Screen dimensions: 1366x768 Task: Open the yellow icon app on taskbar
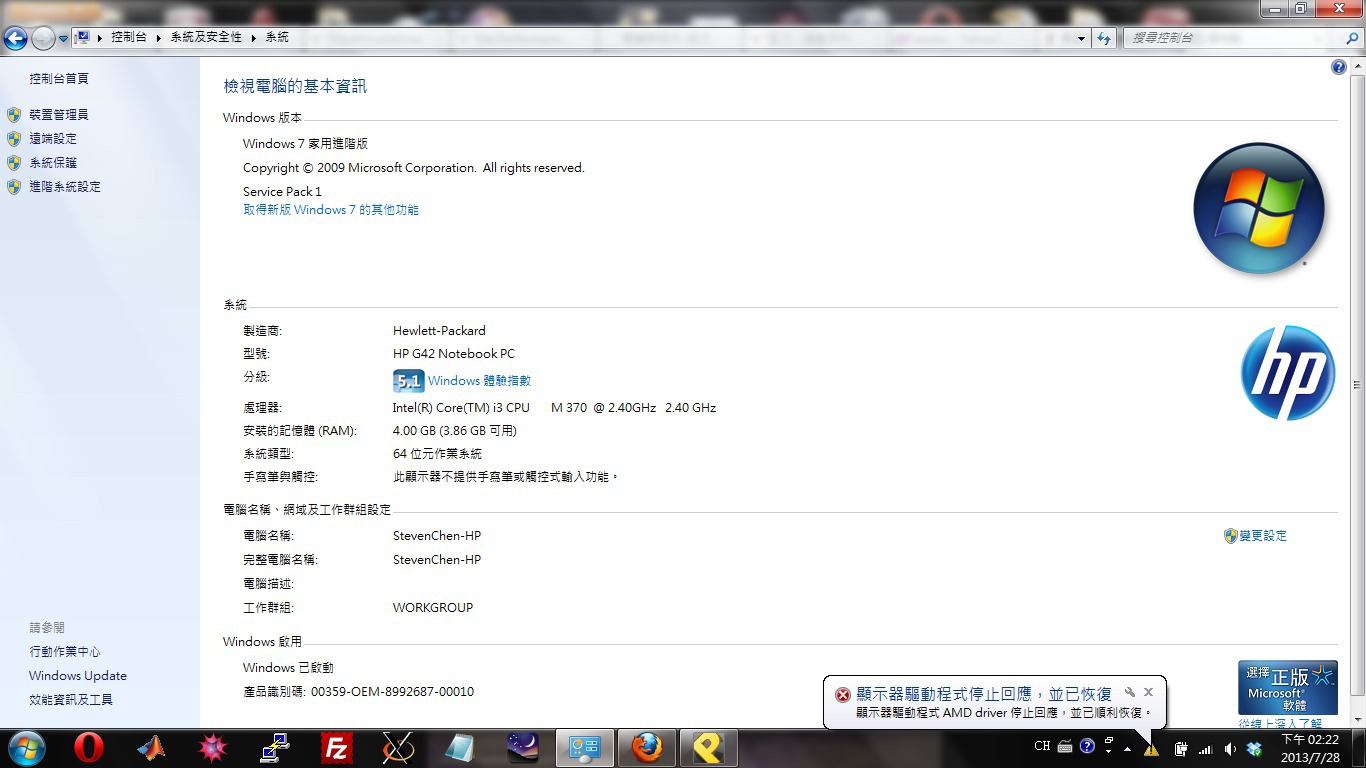tap(709, 748)
